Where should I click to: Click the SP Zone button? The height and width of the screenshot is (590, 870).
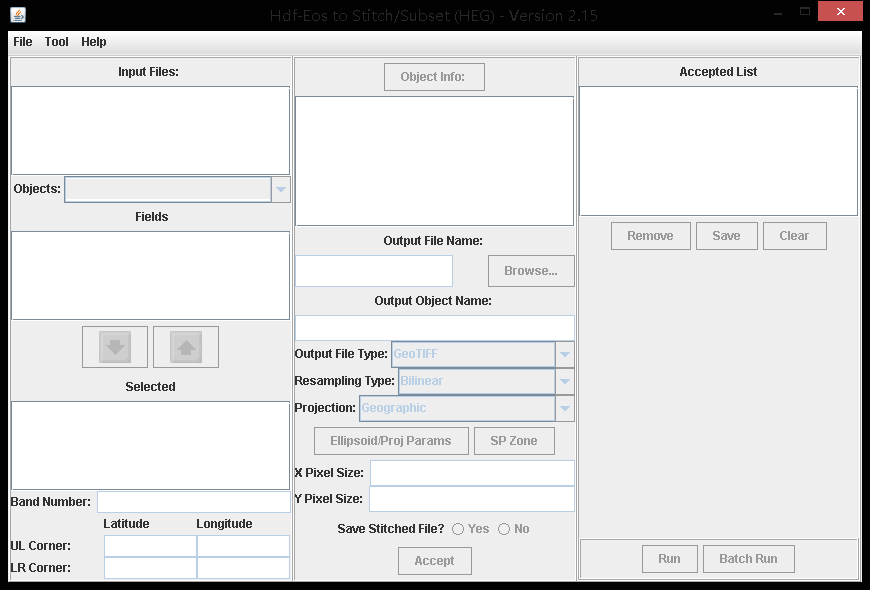pos(514,441)
